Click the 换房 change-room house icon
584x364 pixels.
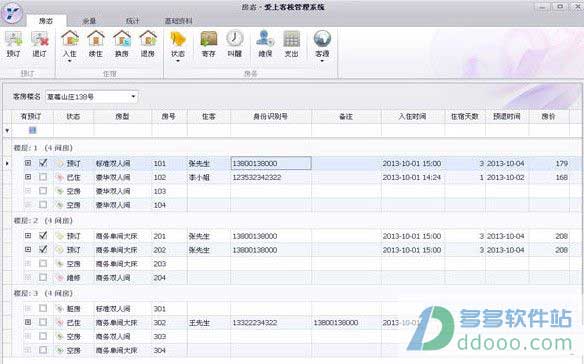[x=122, y=39]
